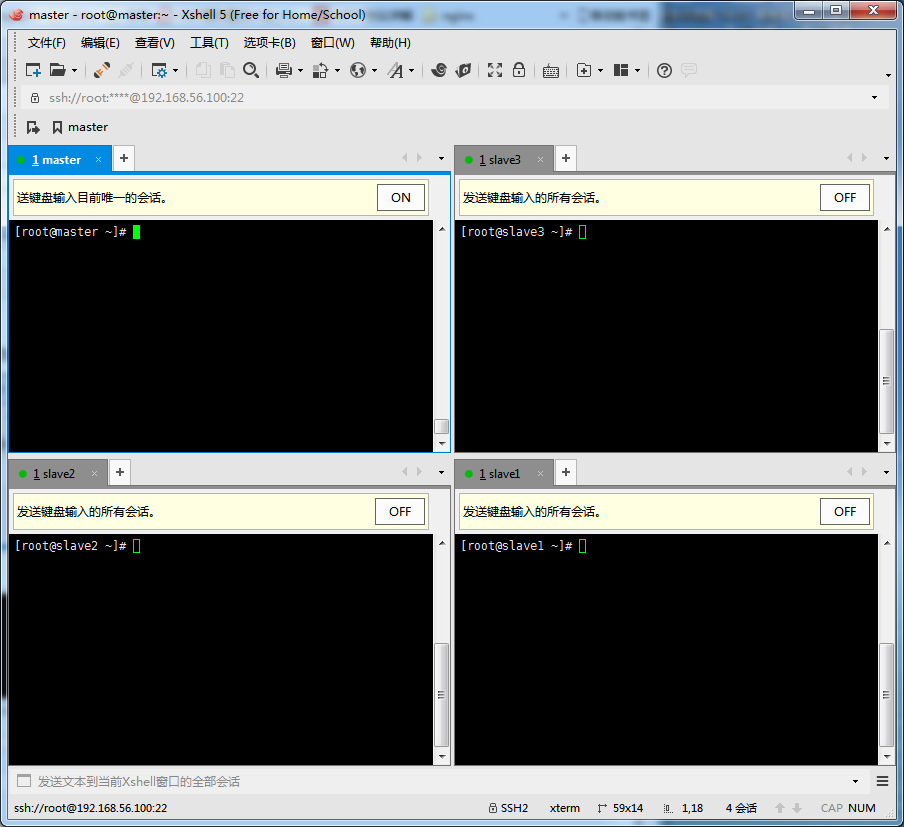Expand the address bar dropdown arrow
Viewport: 904px width, 827px height.
pos(875,97)
